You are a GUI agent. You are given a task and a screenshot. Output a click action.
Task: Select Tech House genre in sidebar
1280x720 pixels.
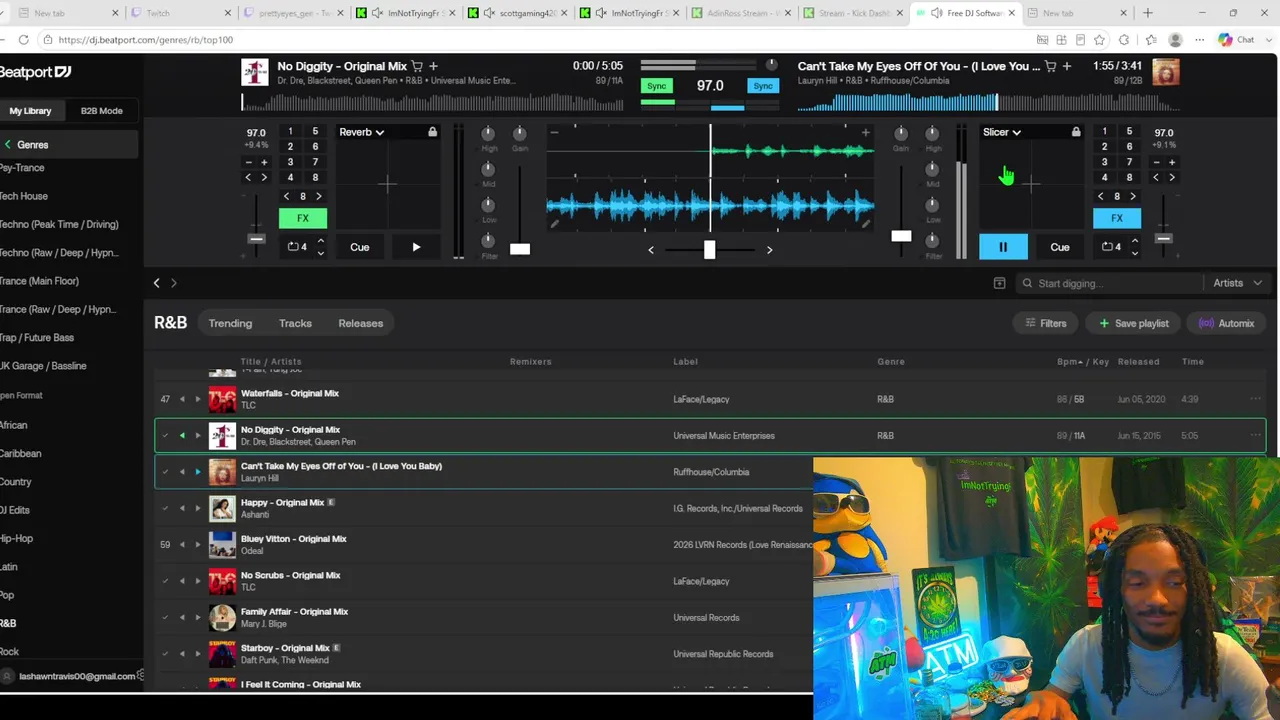coord(24,196)
